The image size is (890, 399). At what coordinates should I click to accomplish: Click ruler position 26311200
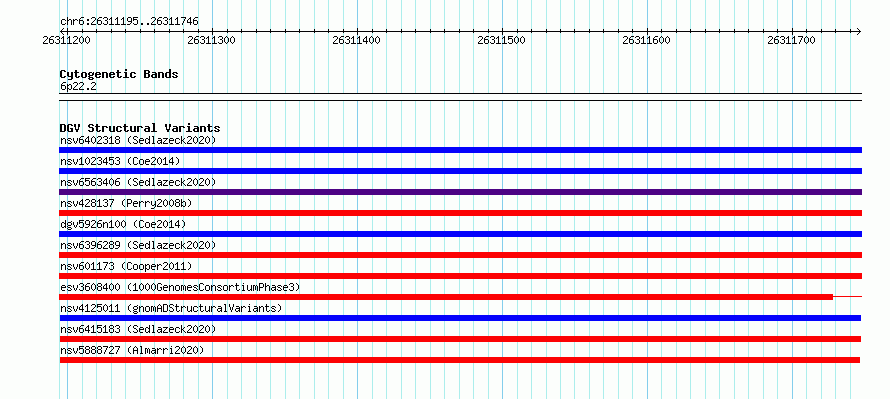pyautogui.click(x=66, y=40)
